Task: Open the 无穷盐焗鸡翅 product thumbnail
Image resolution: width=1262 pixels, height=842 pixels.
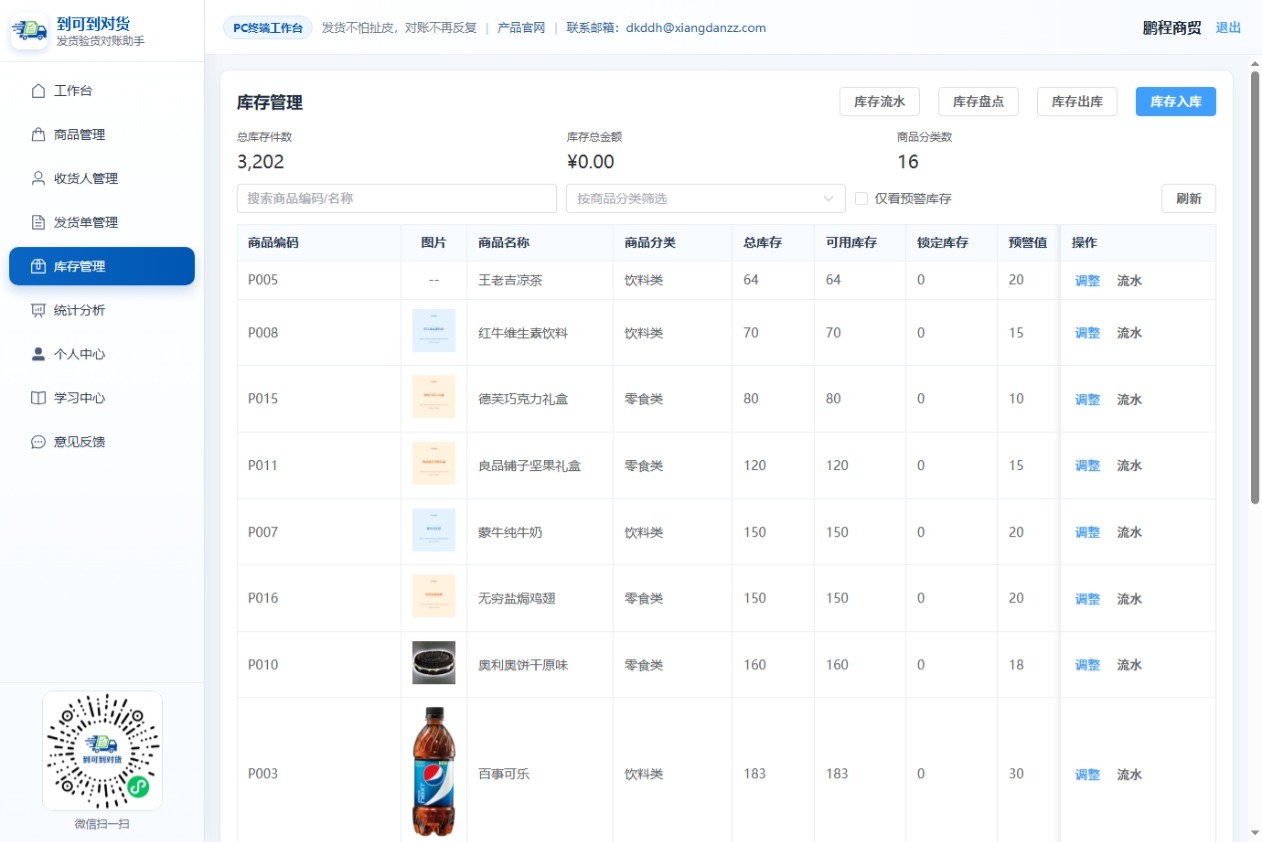Action: 434,597
